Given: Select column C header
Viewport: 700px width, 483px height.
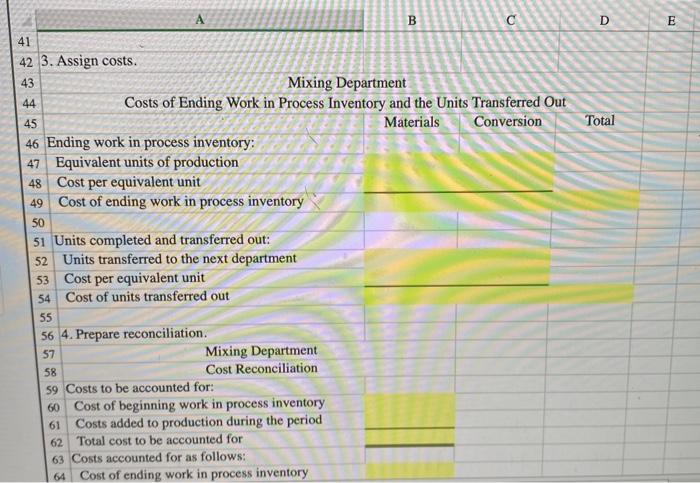Looking at the screenshot, I should point(511,21).
